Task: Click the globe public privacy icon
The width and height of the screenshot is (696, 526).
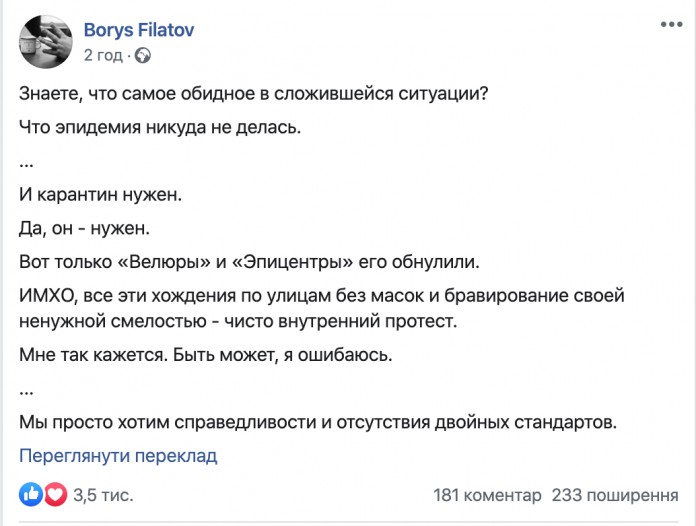Action: click(142, 55)
